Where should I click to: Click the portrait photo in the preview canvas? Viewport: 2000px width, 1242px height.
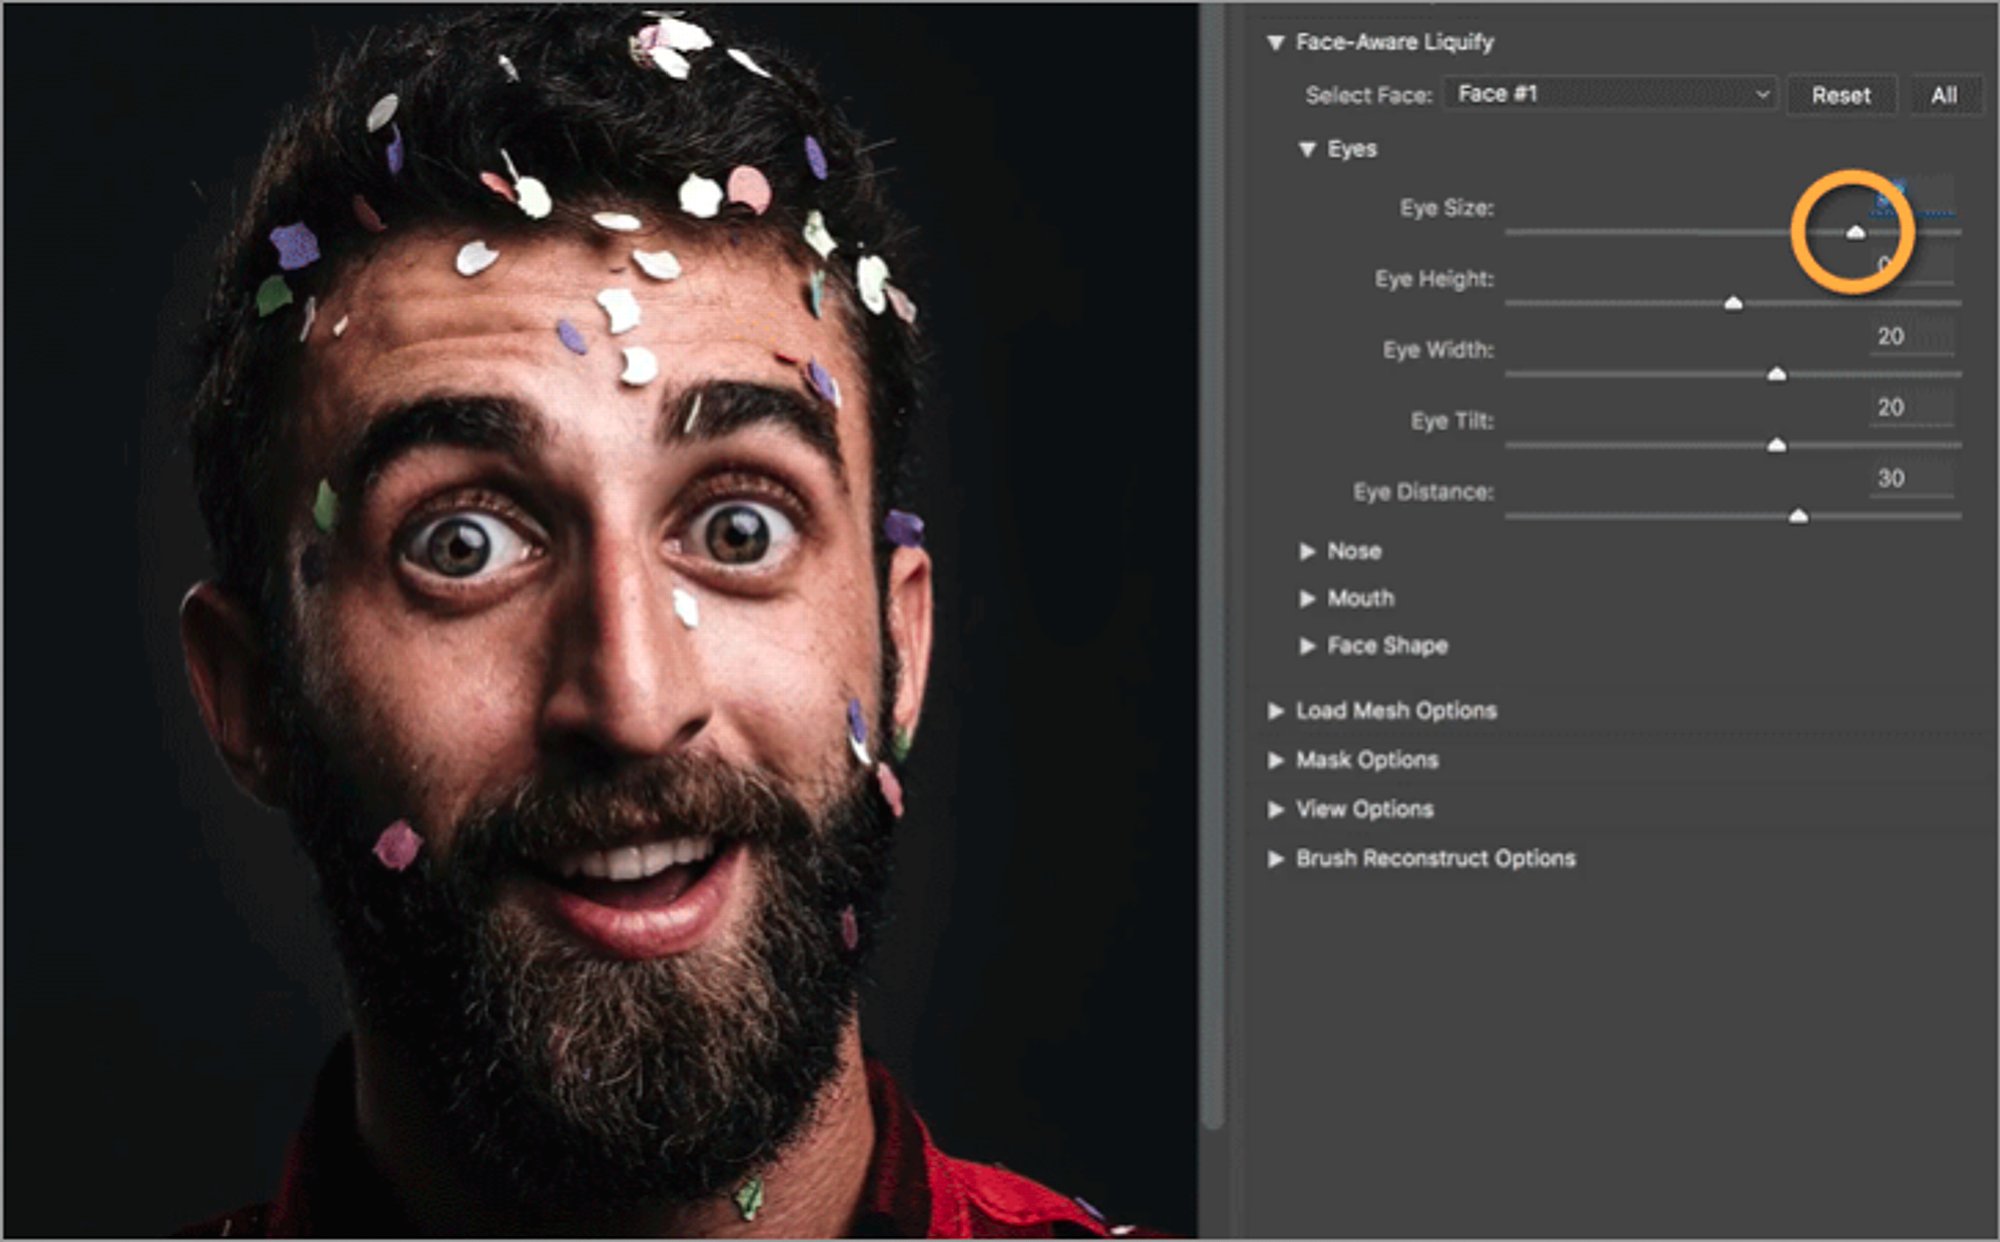[x=600, y=620]
